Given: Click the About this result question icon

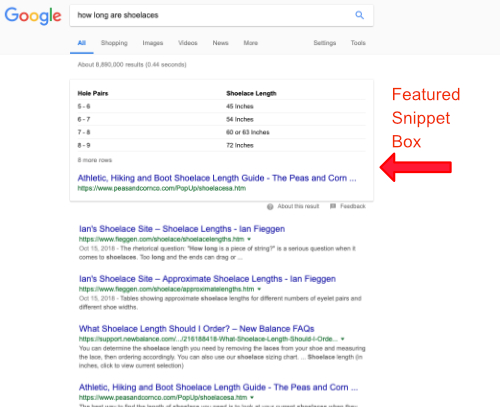Looking at the screenshot, I should [270, 207].
